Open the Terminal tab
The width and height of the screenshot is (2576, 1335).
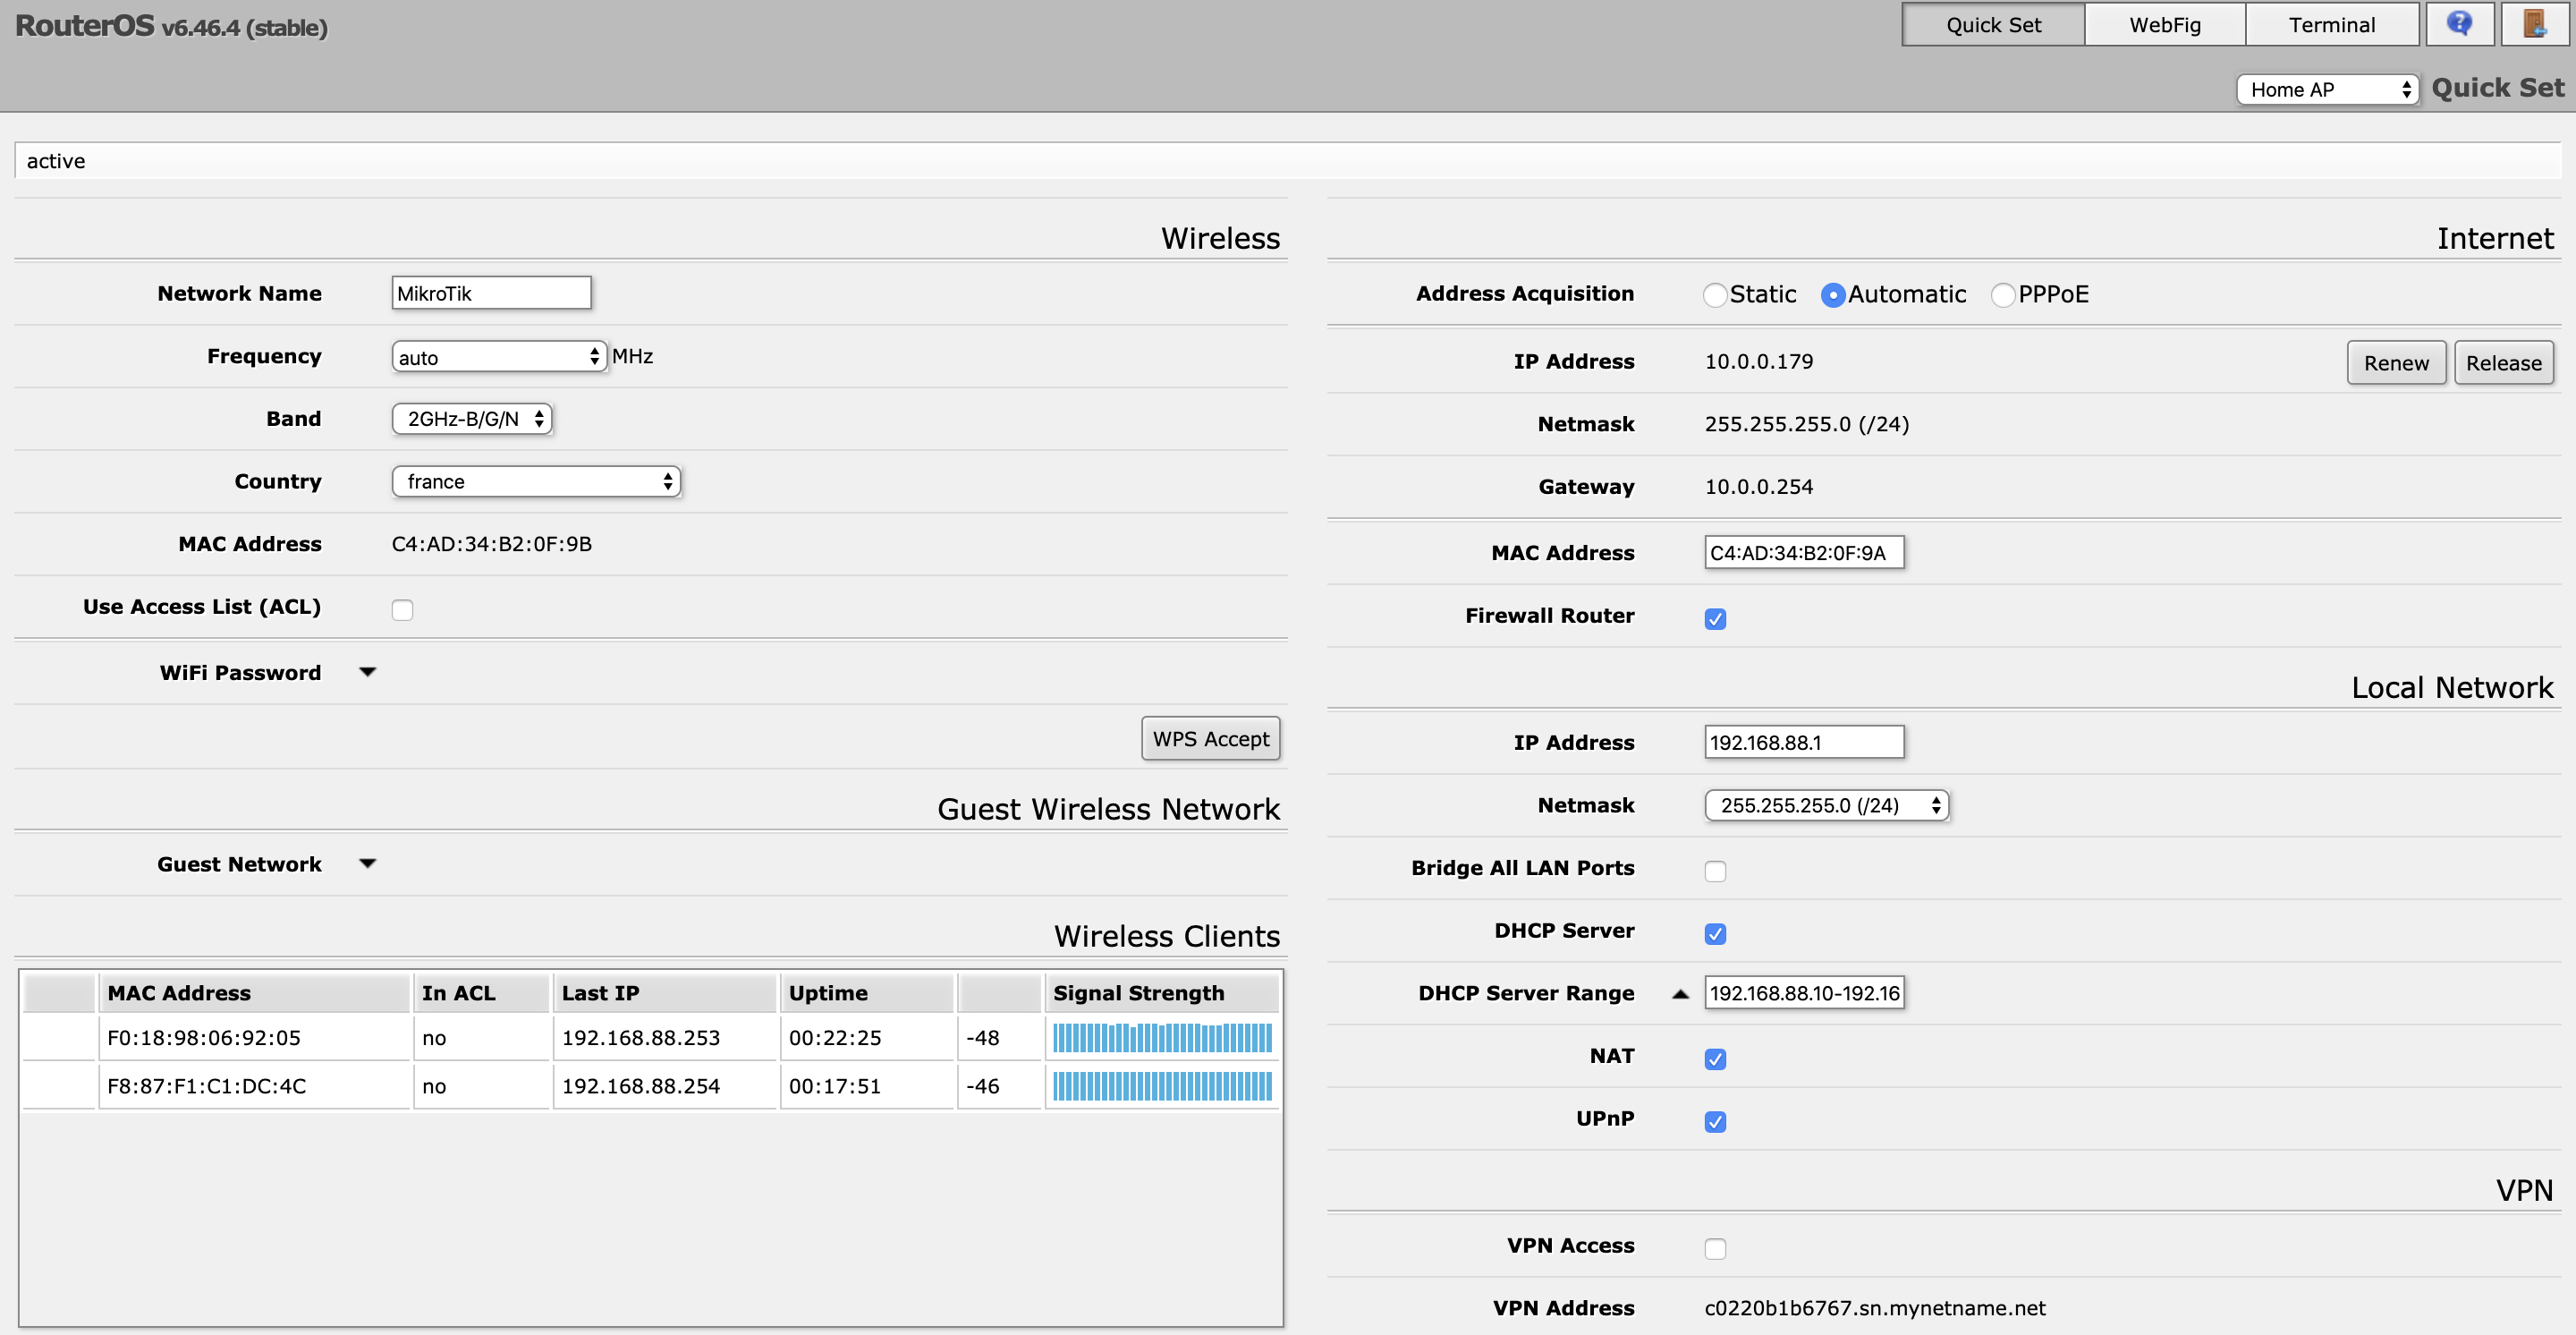pos(2331,25)
